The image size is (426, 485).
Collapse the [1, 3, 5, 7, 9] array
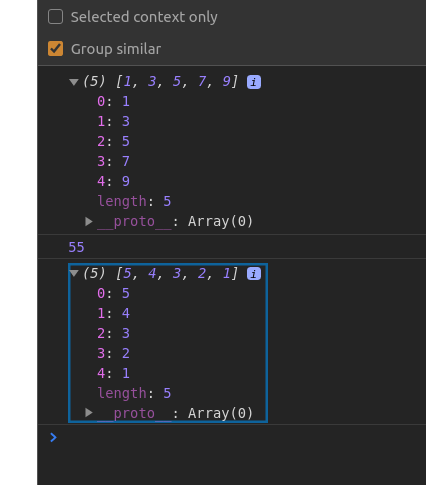click(74, 82)
